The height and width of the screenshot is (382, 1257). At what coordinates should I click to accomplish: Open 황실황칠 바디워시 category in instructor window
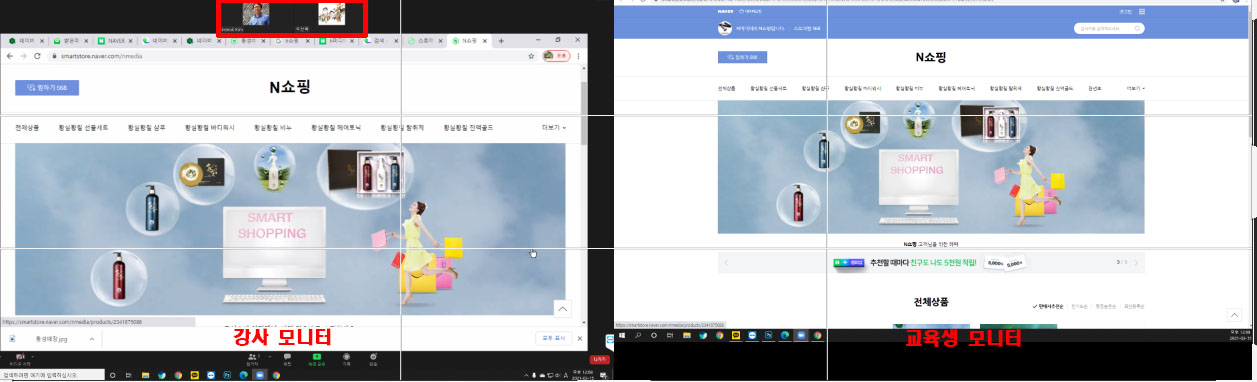(211, 128)
